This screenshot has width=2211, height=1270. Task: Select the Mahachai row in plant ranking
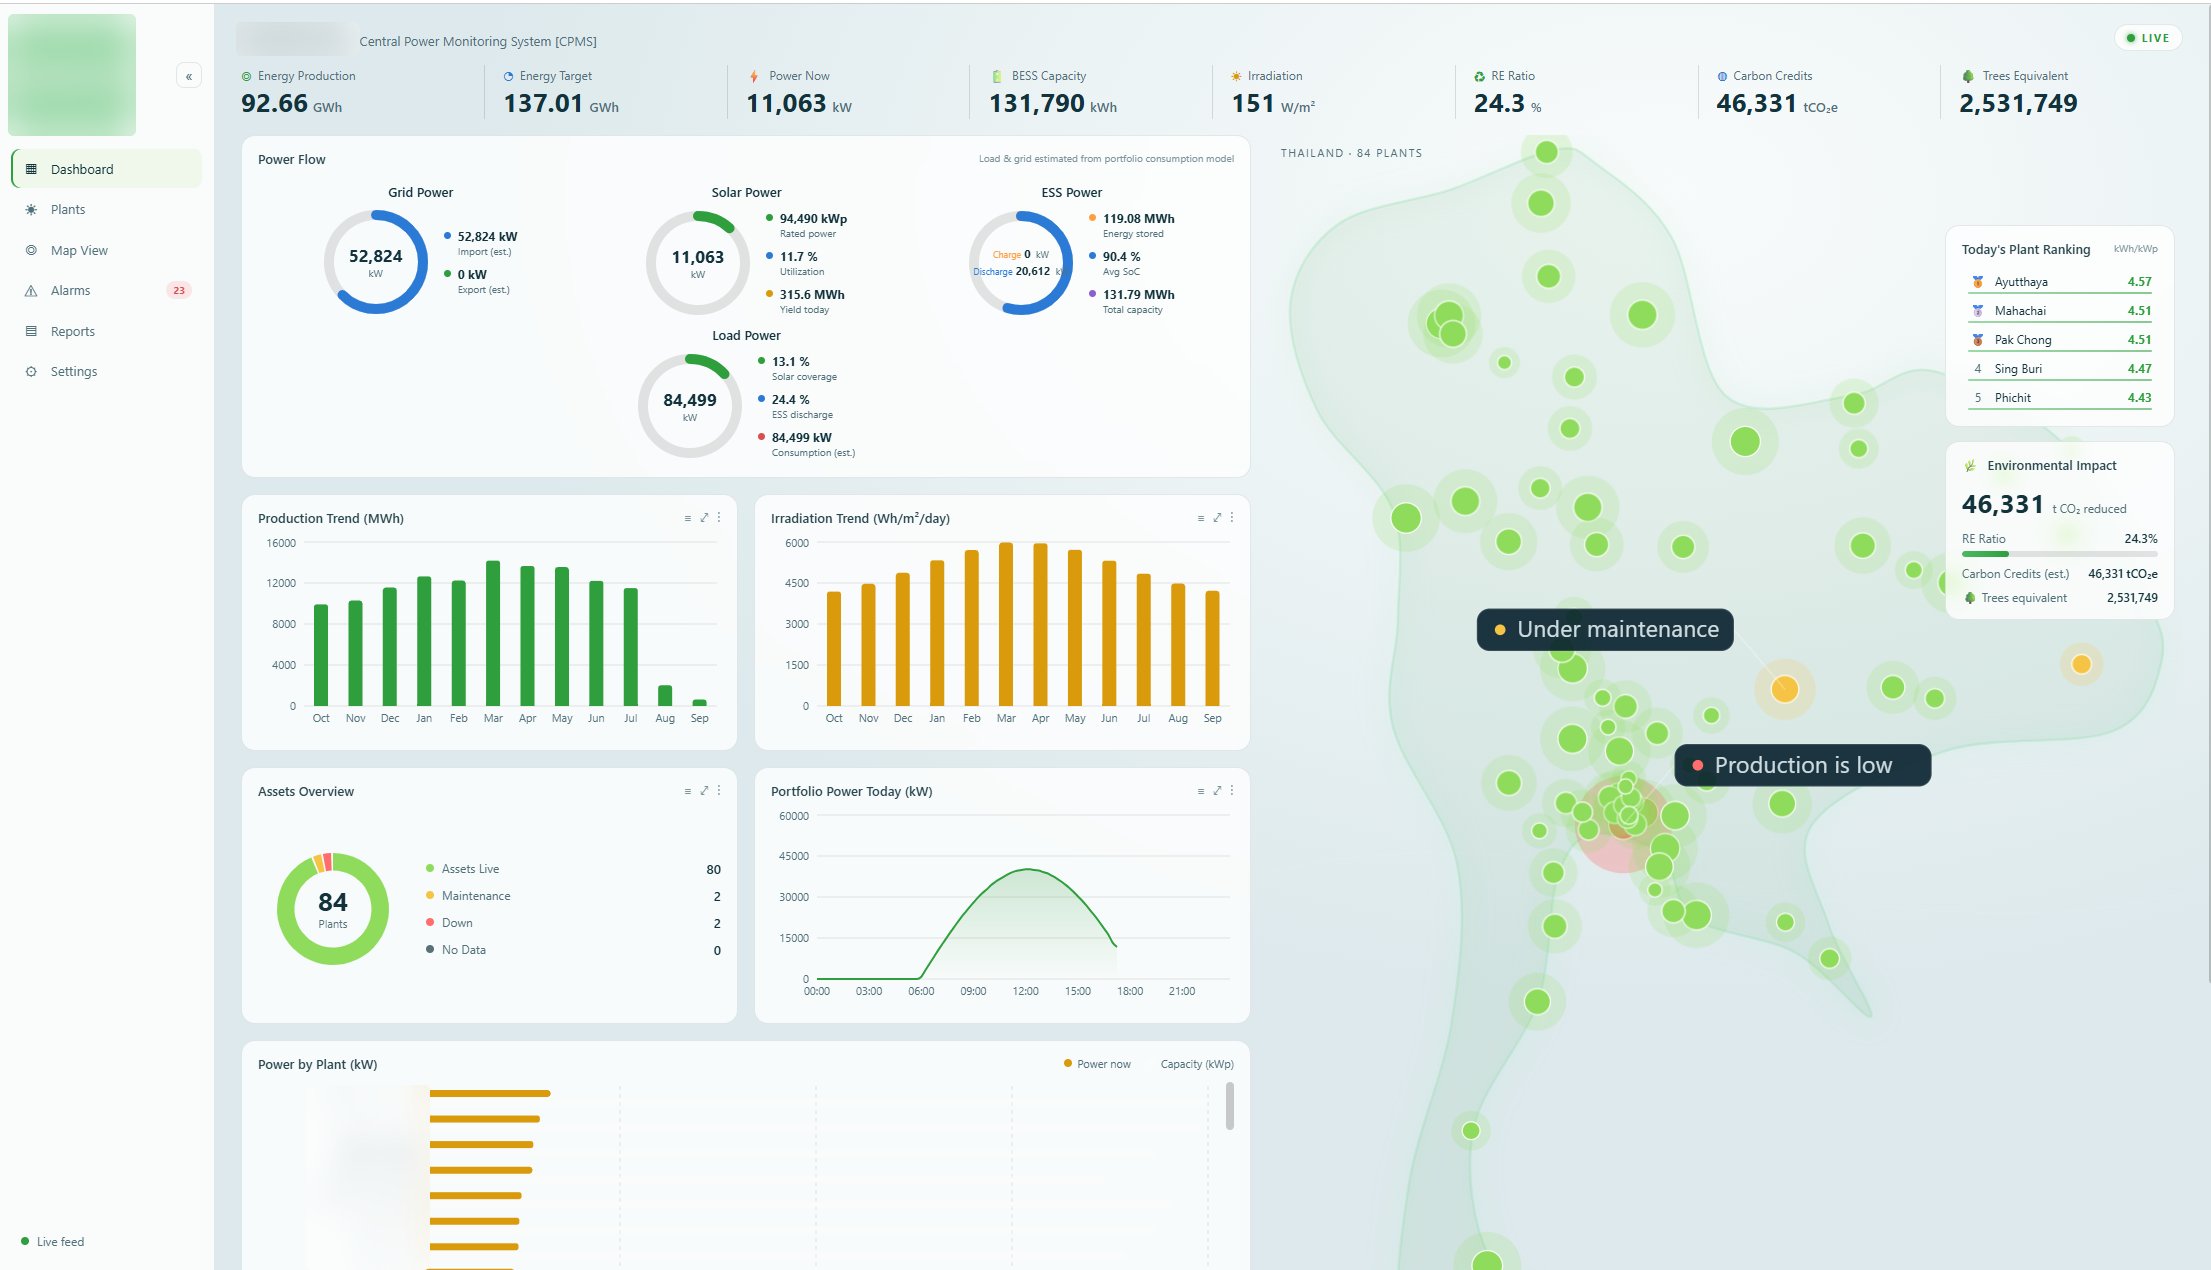coord(2060,311)
